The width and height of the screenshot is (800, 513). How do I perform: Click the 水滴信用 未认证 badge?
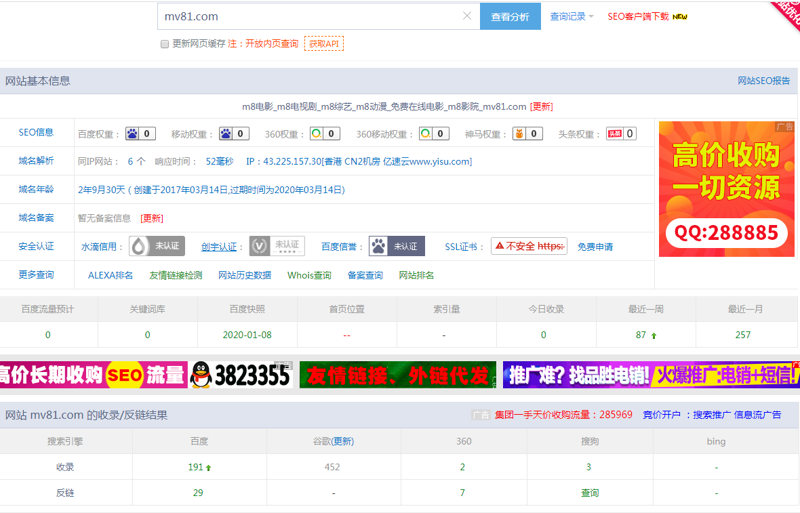pos(157,246)
